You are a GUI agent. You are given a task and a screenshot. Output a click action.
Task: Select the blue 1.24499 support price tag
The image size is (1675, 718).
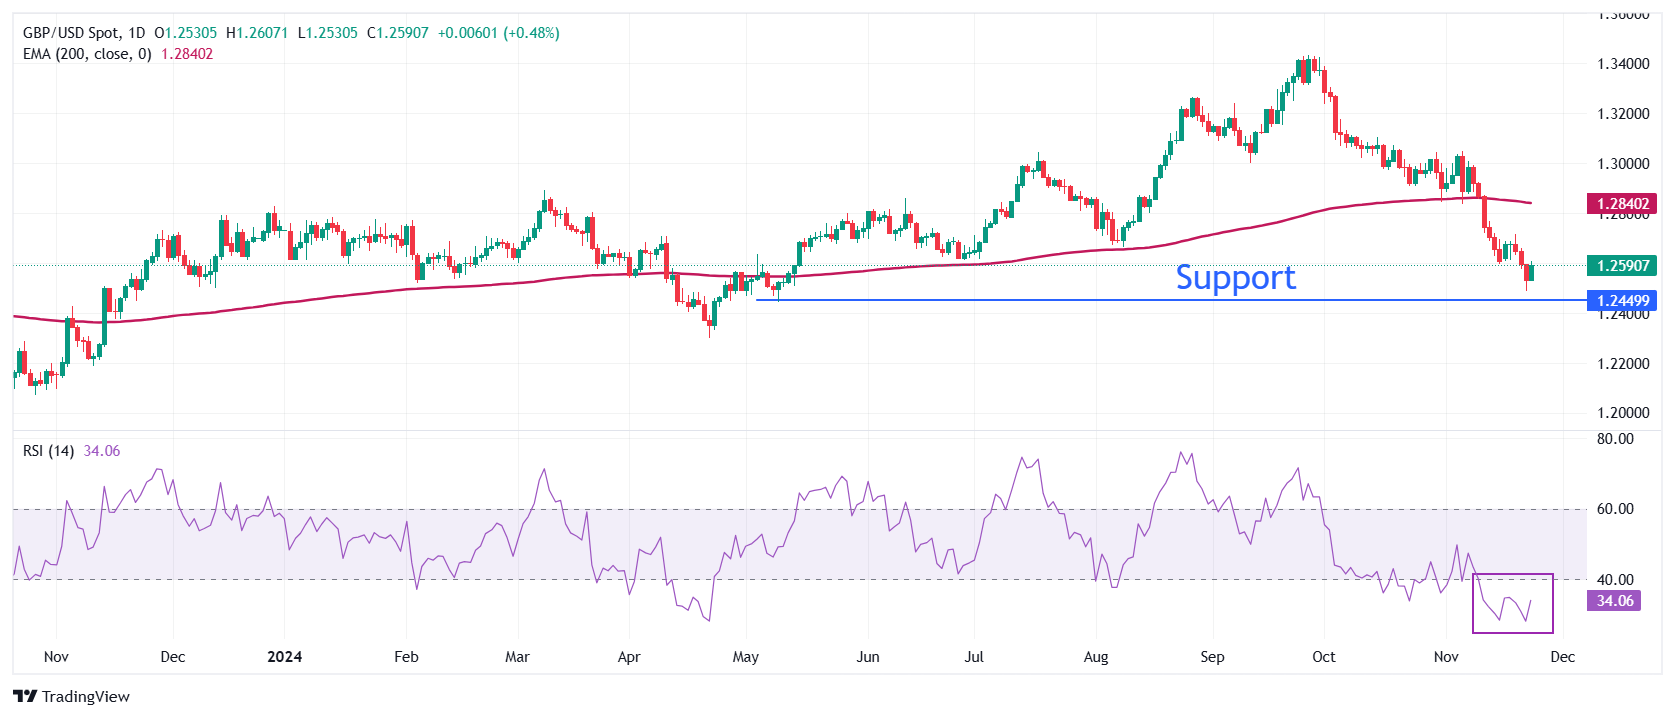click(x=1622, y=301)
